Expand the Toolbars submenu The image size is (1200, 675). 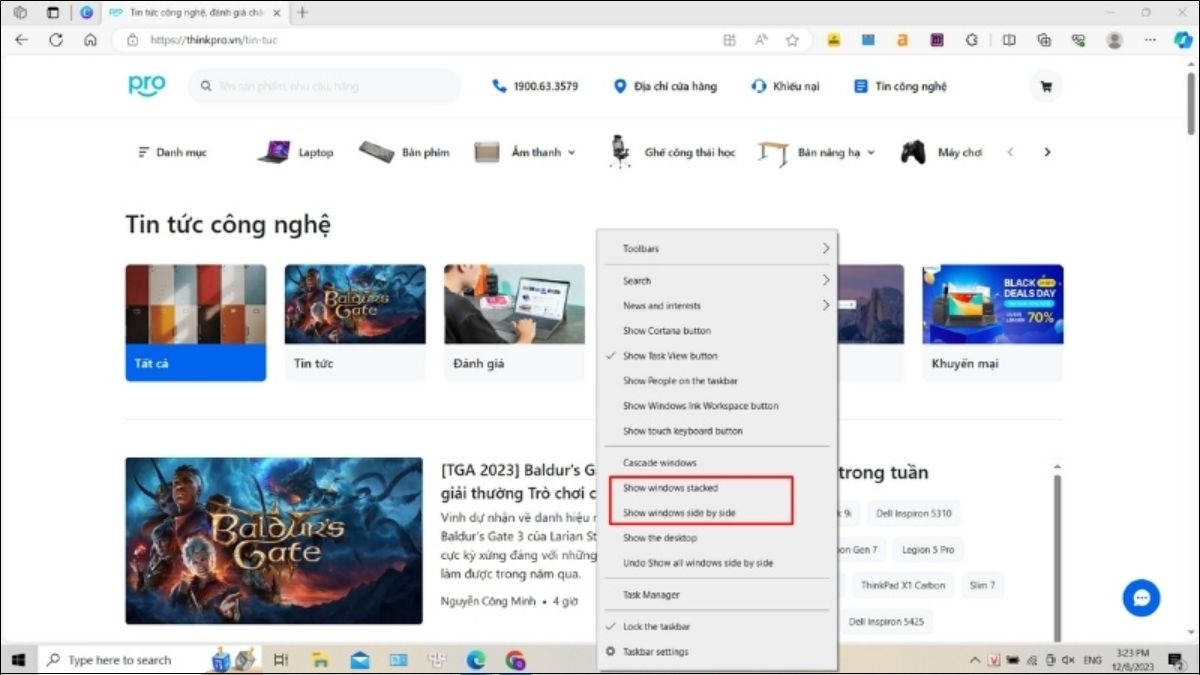click(x=716, y=248)
